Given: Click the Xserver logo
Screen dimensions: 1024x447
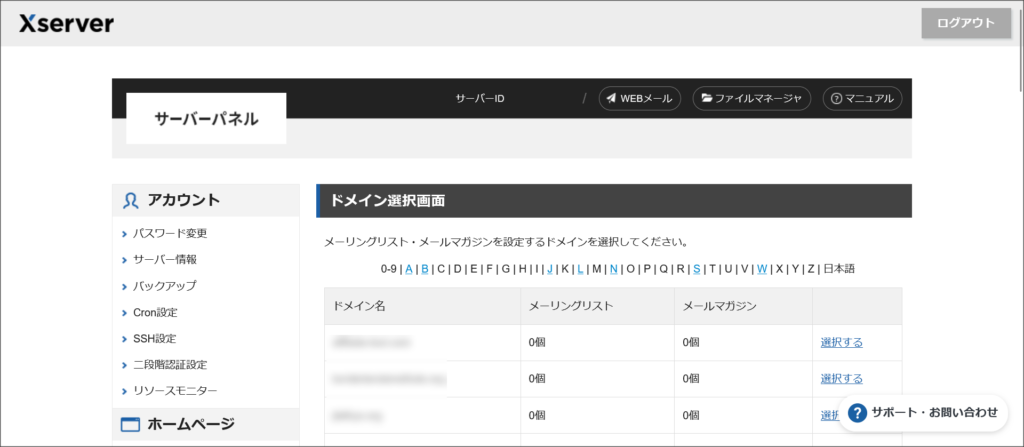Looking at the screenshot, I should (x=66, y=23).
